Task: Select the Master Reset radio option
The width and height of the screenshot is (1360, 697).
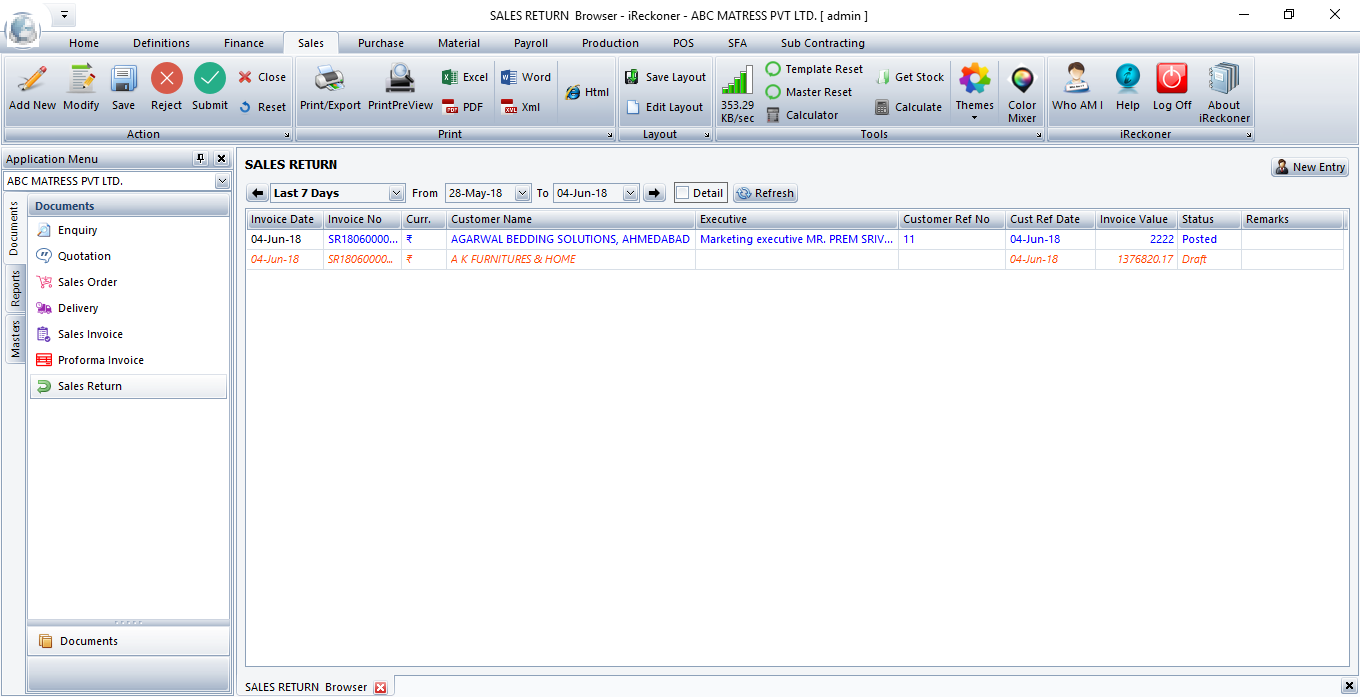Action: 773,92
